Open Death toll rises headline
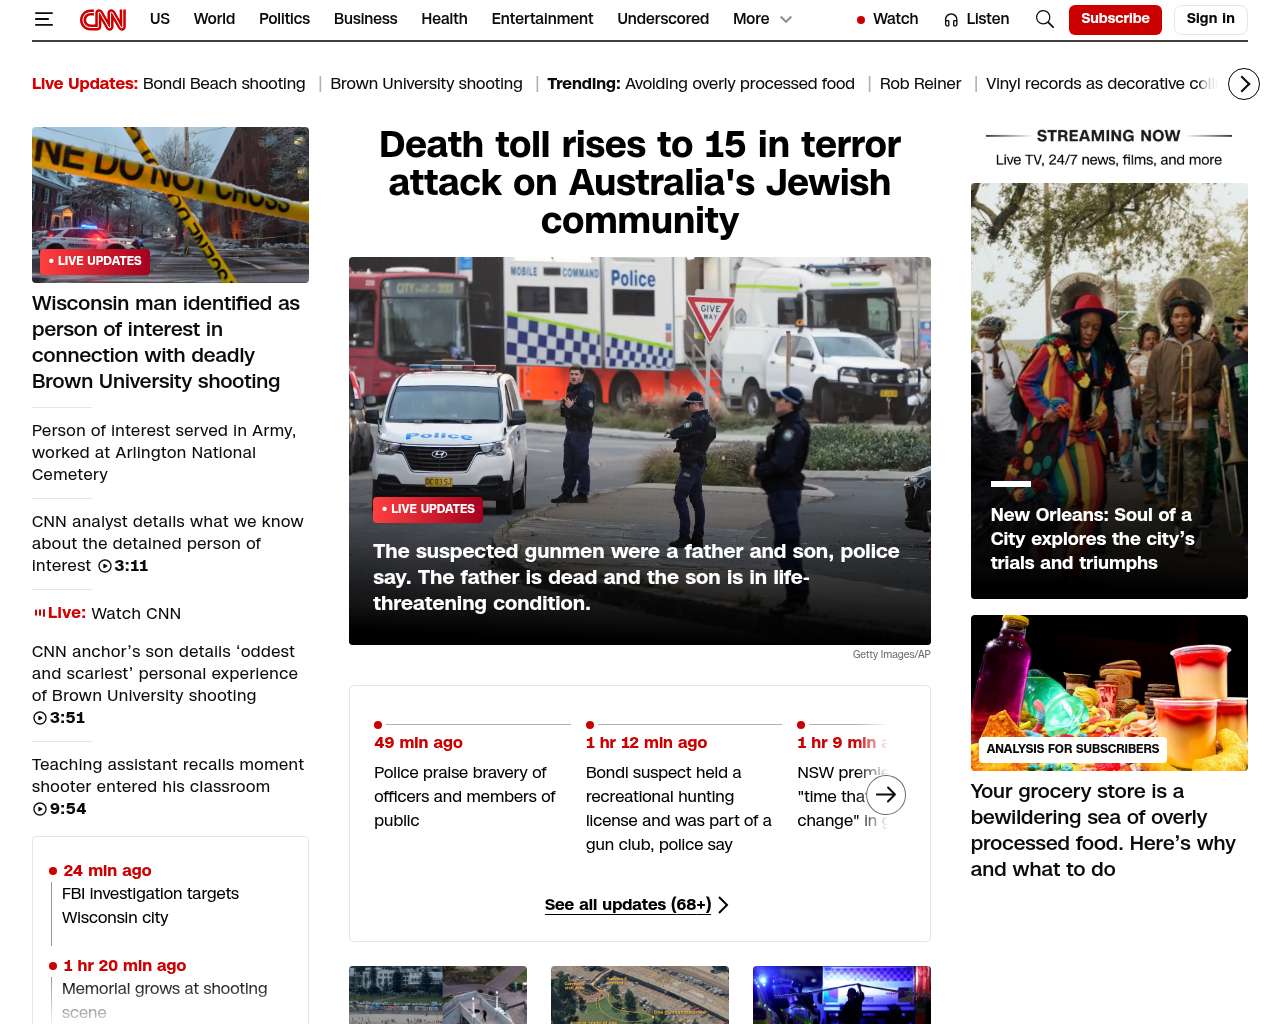This screenshot has height=1024, width=1280. (640, 182)
